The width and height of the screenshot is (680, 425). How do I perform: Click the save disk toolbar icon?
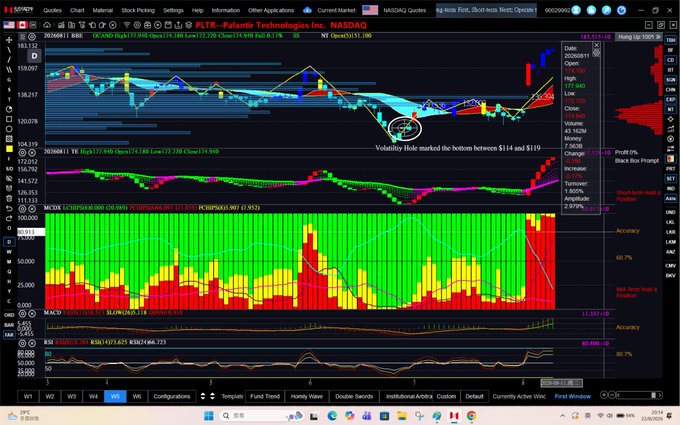click(x=168, y=25)
